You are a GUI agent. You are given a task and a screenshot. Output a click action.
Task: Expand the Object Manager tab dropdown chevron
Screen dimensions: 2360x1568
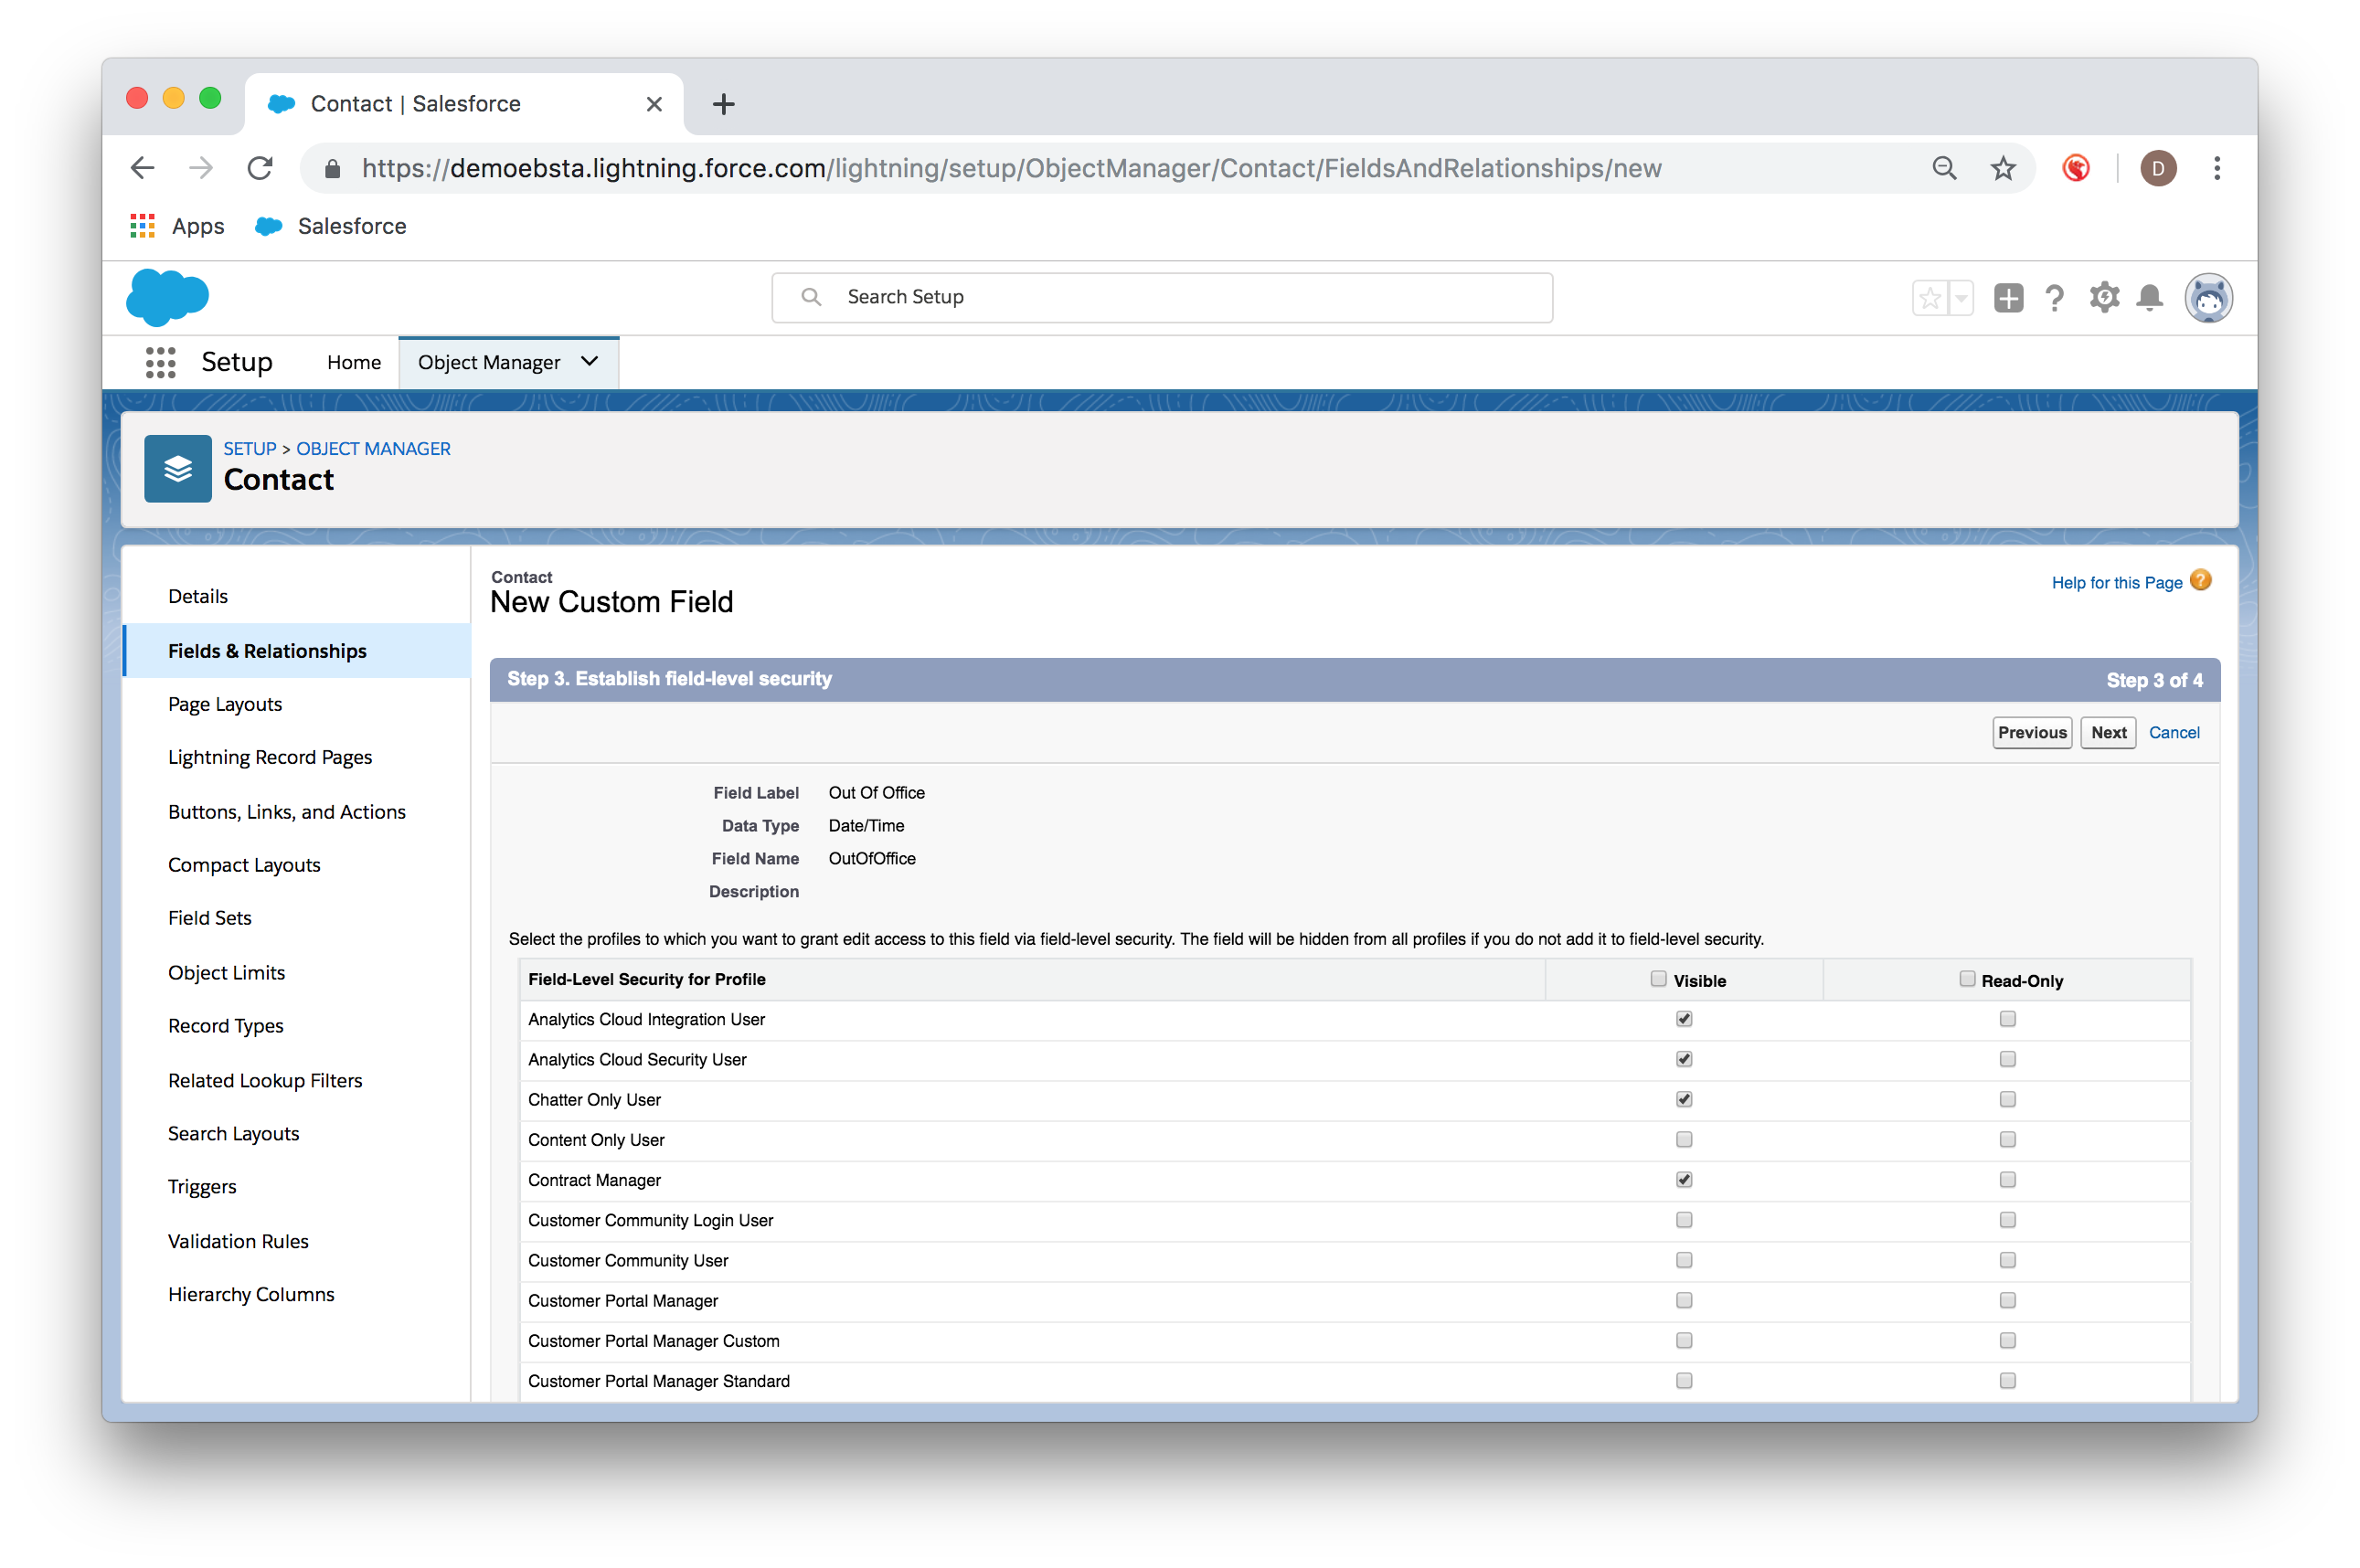click(590, 362)
